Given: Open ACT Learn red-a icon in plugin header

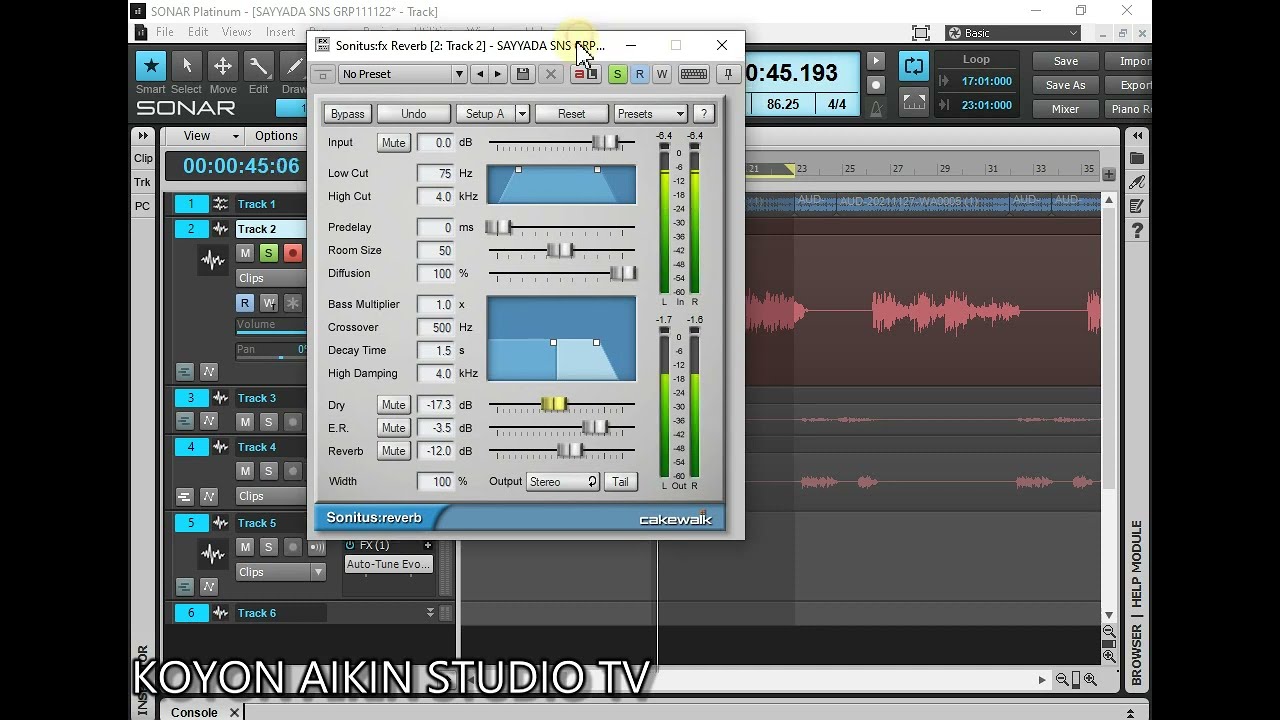Looking at the screenshot, I should tap(585, 74).
